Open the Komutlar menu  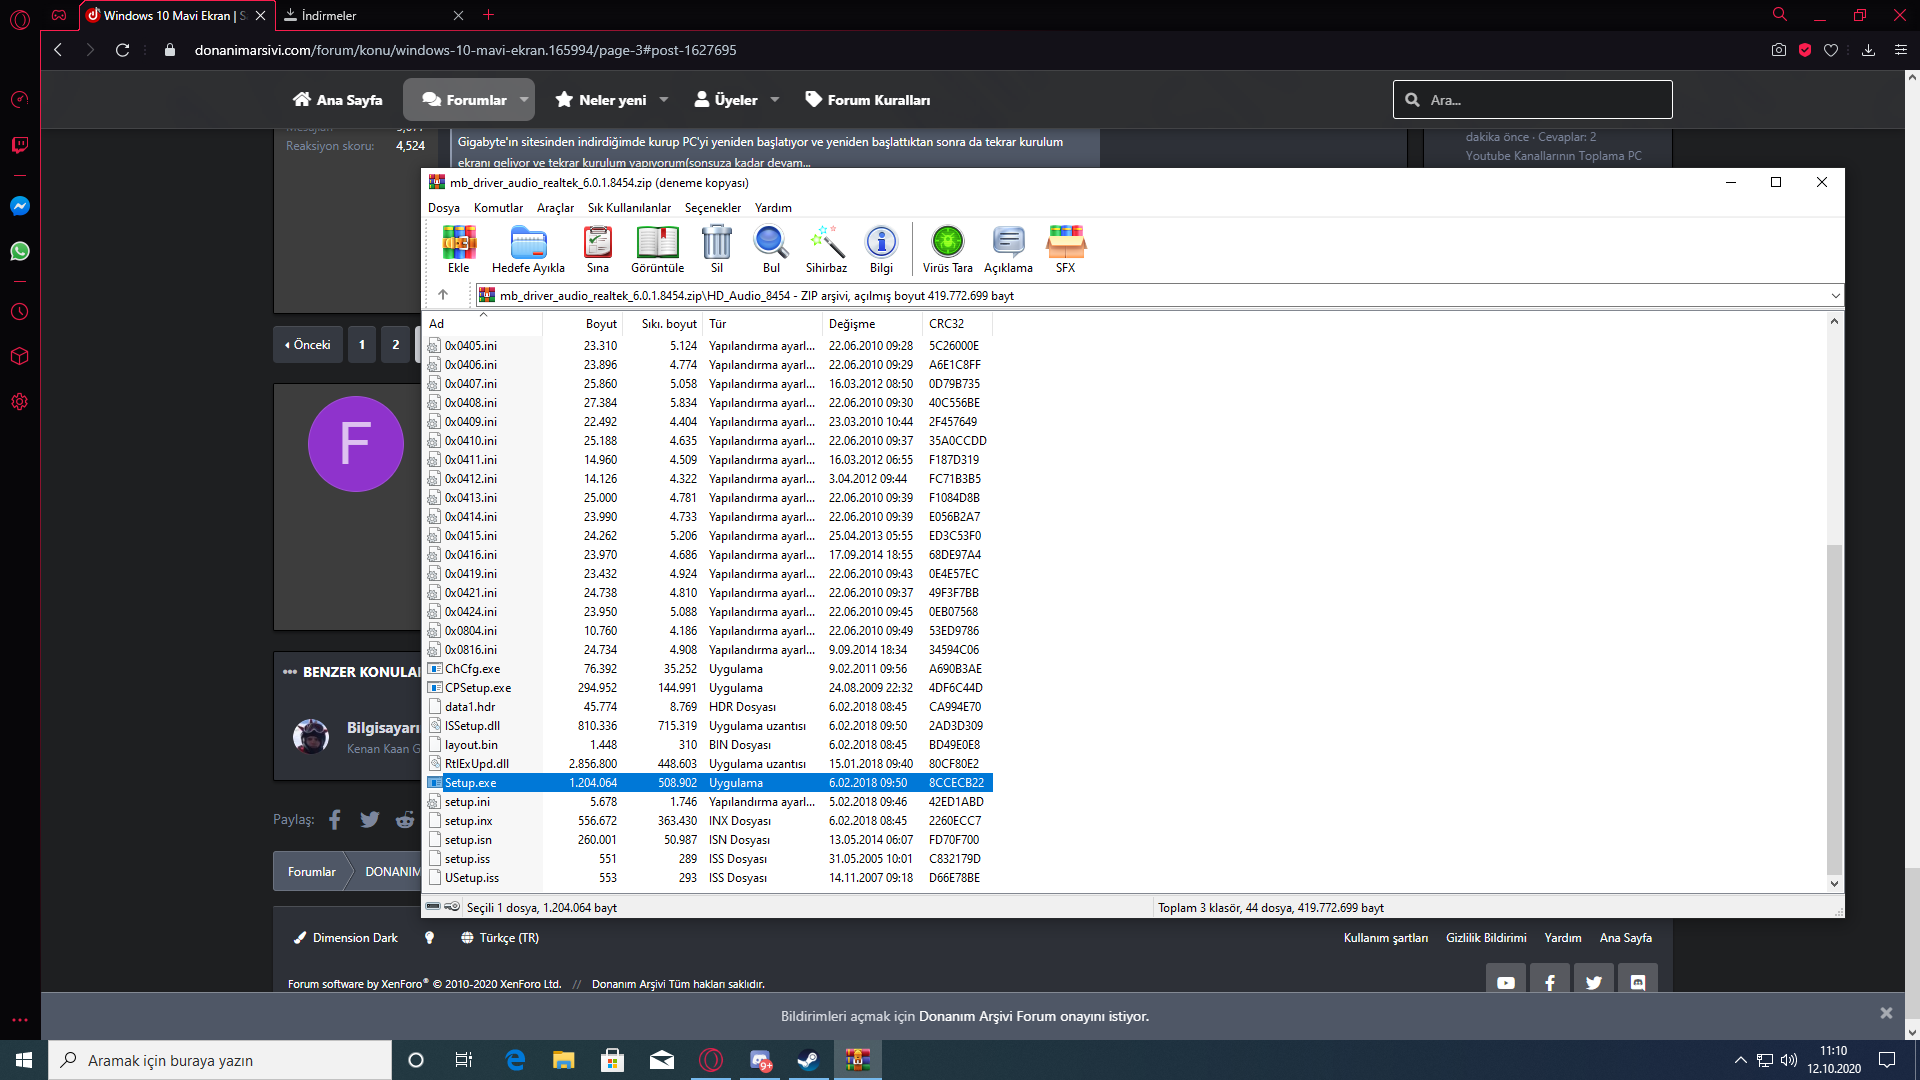point(498,208)
